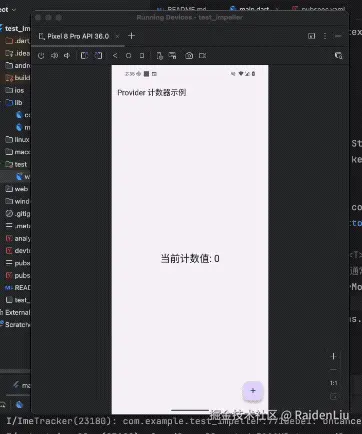Lower emulator volume with the volume down icon

[67, 56]
